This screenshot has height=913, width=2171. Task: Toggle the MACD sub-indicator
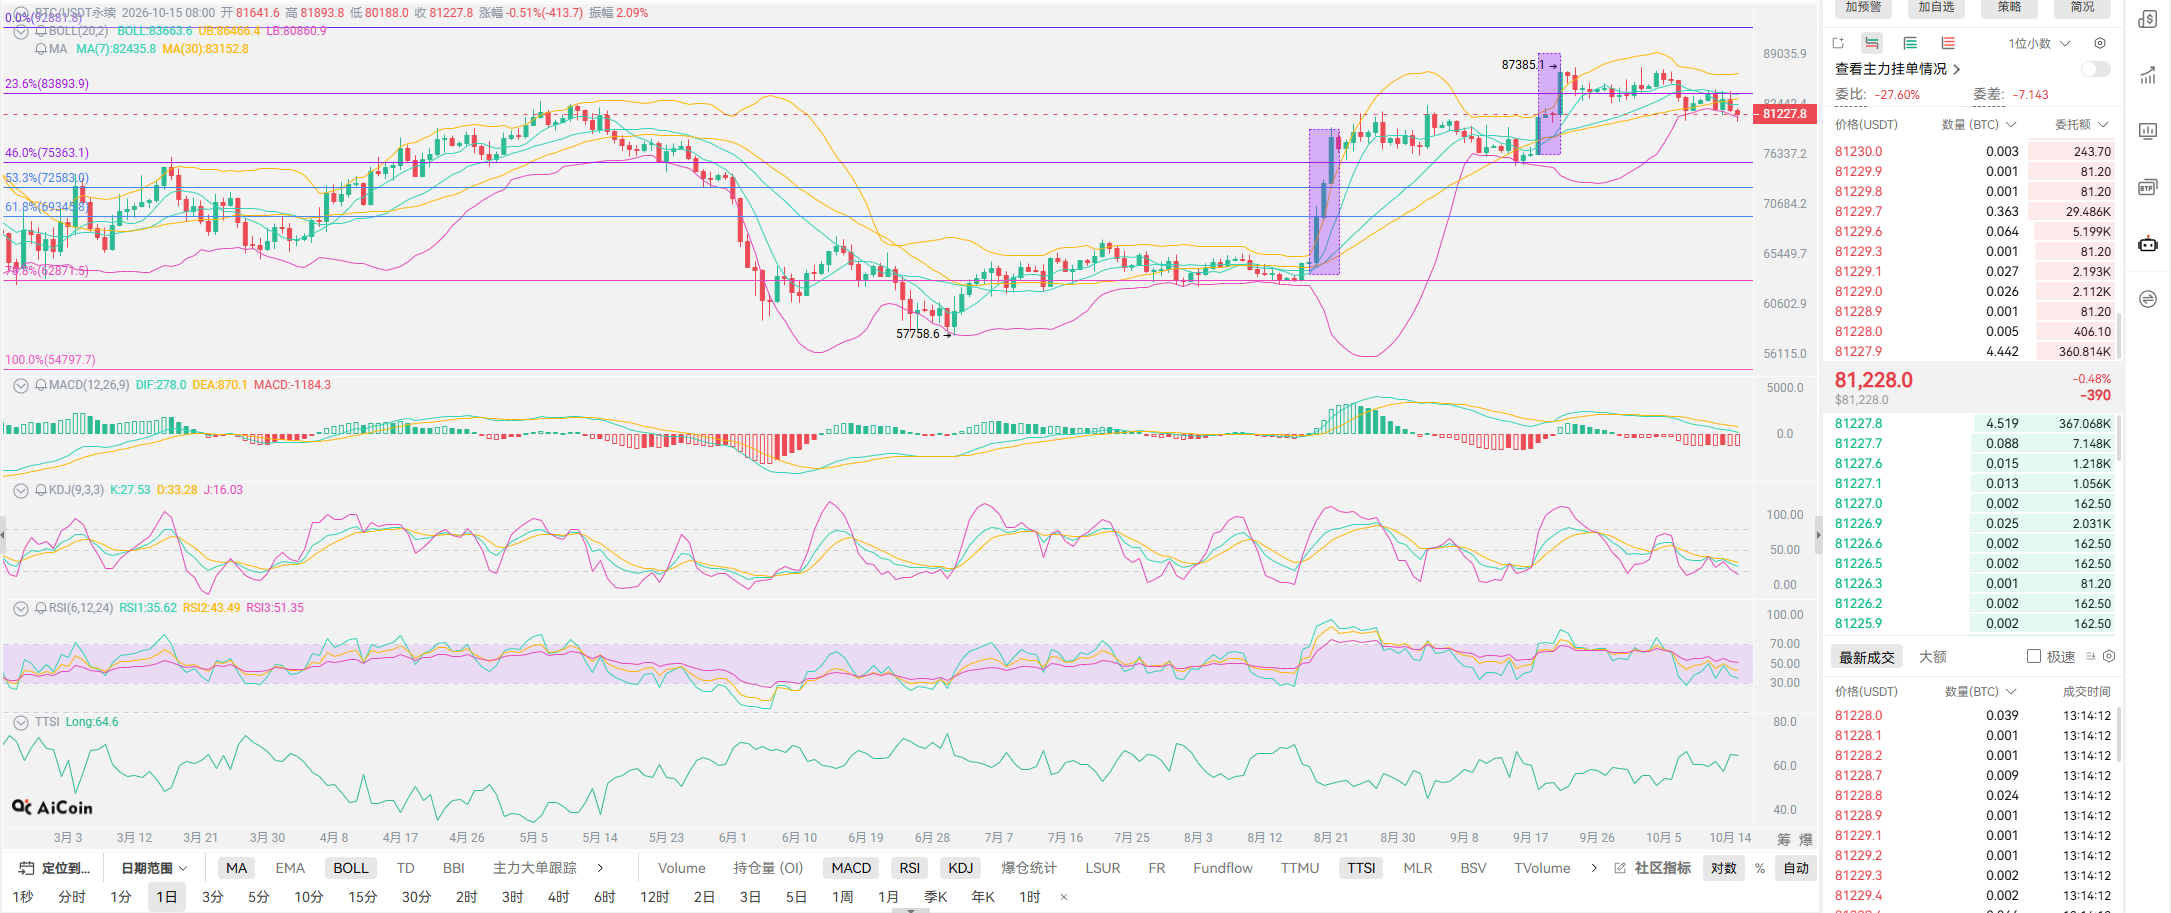point(851,868)
